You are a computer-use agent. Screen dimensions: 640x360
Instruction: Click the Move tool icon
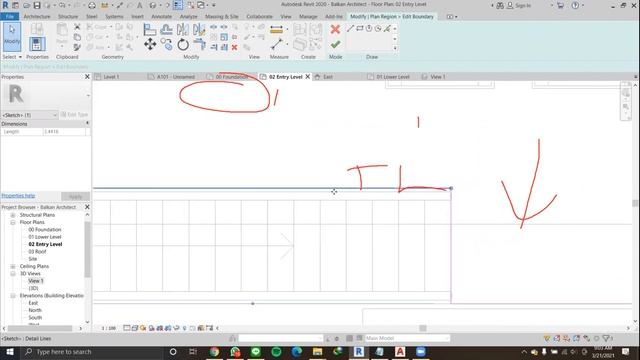[150, 44]
